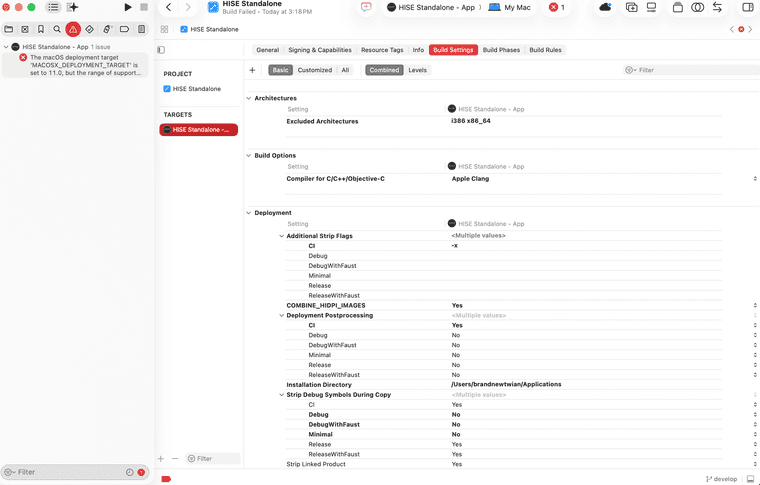760x485 pixels.
Task: Collapse Additional Strip Flags setting
Action: [x=281, y=236]
